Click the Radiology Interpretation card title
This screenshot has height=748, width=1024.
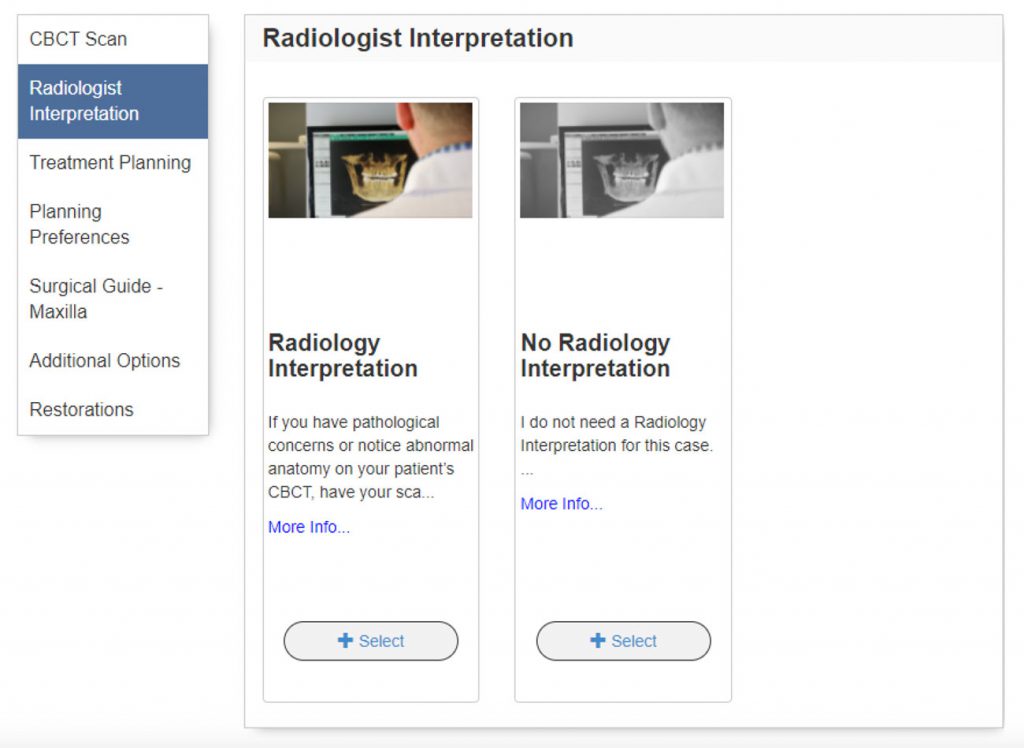(342, 356)
